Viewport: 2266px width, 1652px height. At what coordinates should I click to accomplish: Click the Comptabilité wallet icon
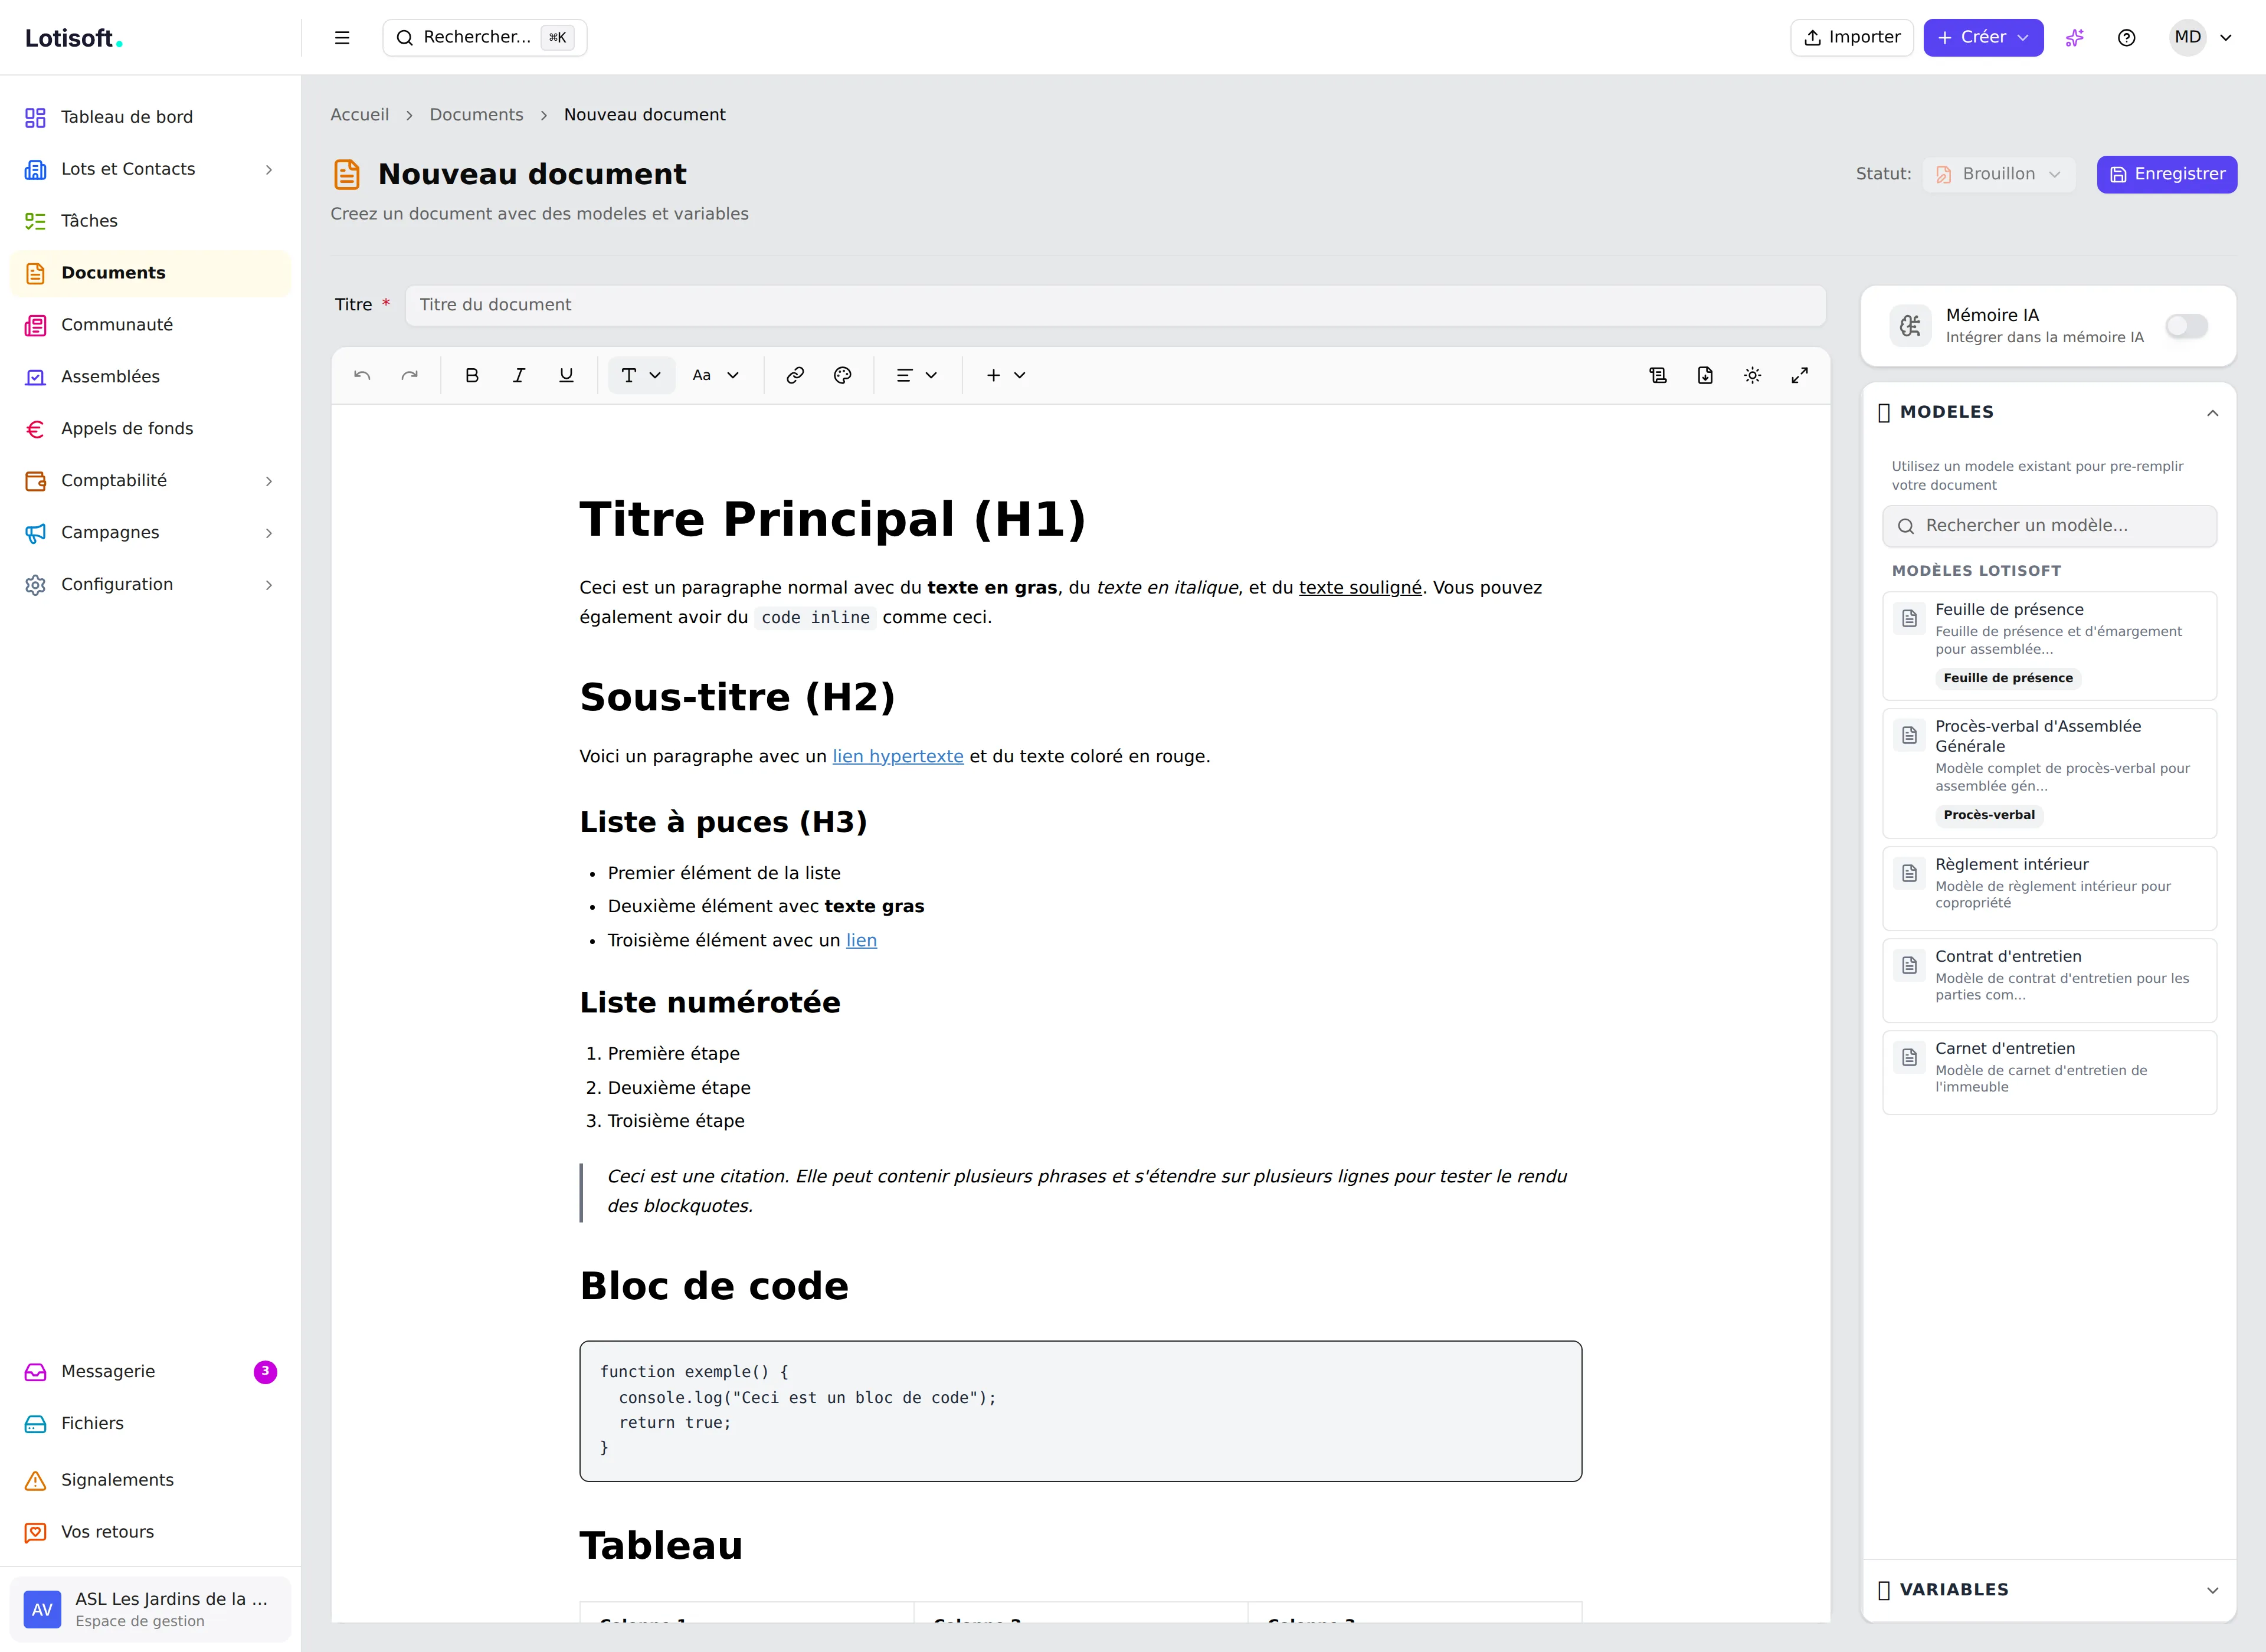[35, 481]
